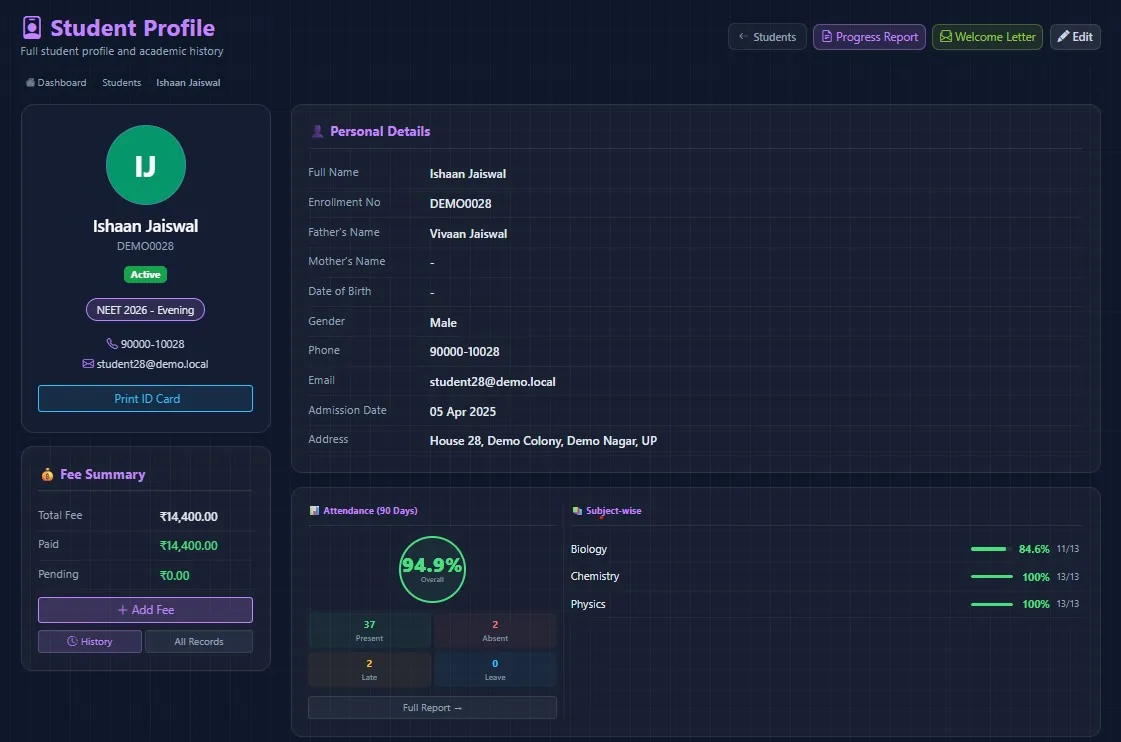
Task: Click the Chemistry subject name
Action: (x=595, y=576)
